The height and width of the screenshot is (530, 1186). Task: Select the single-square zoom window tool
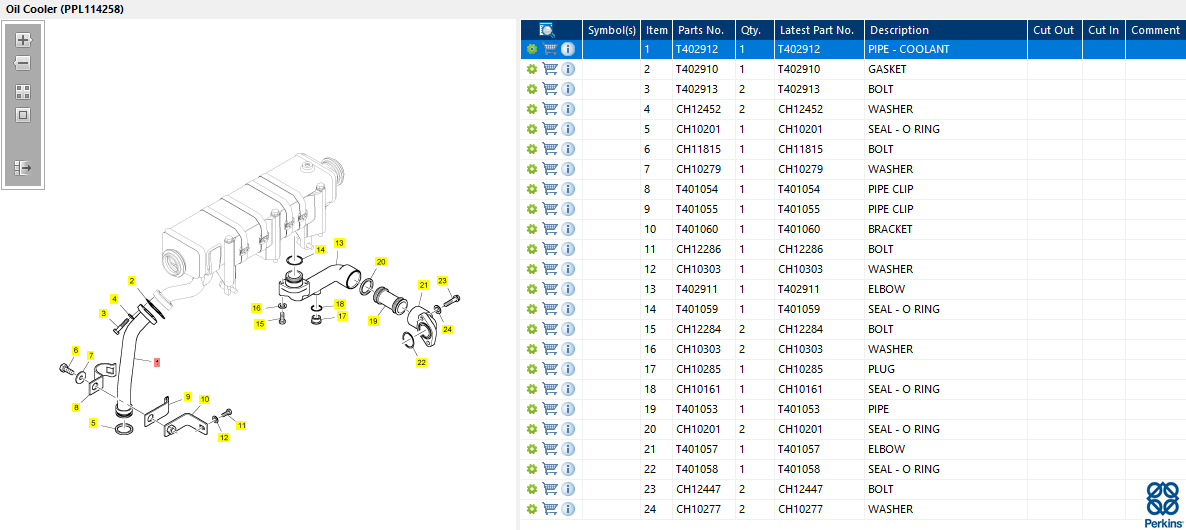click(23, 115)
